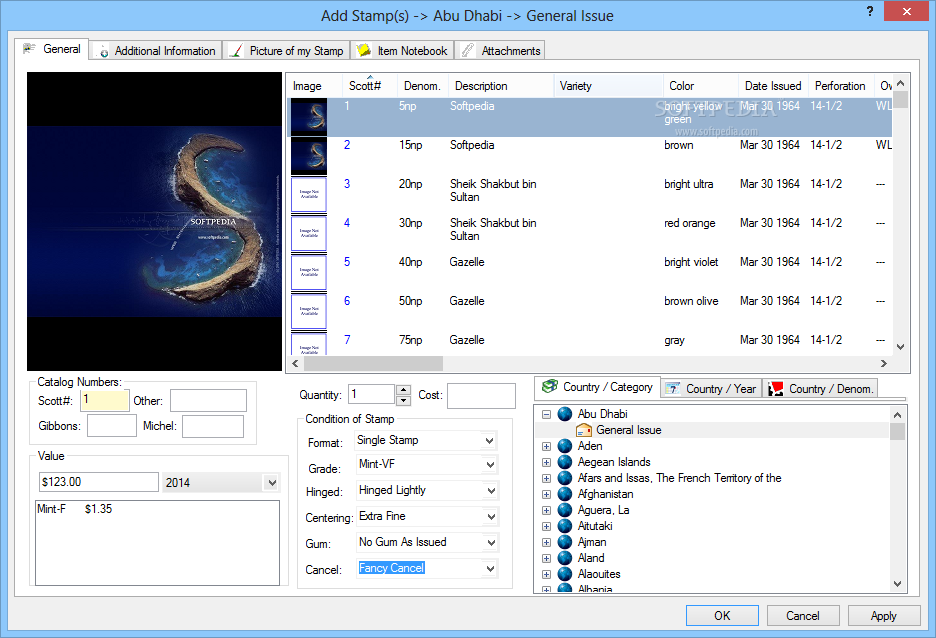
Task: Select the General Issue tree item
Action: [x=629, y=430]
